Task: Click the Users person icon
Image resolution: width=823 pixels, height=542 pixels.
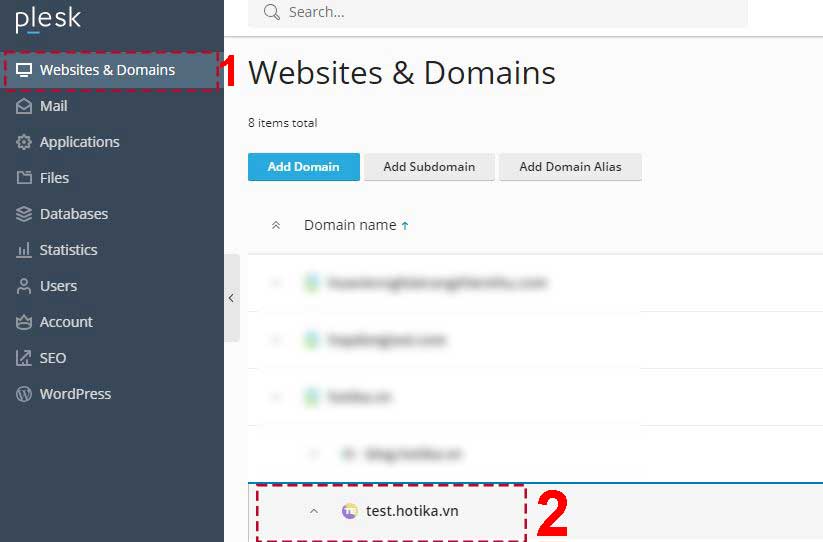Action: 24,286
